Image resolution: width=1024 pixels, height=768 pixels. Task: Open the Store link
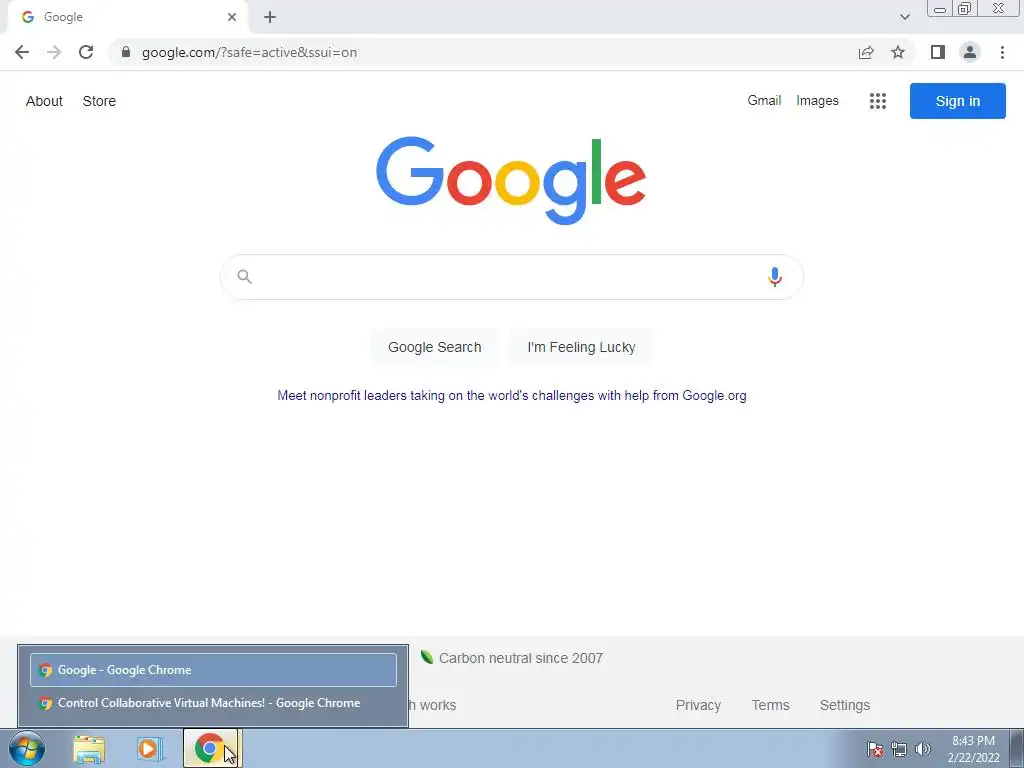pos(99,101)
